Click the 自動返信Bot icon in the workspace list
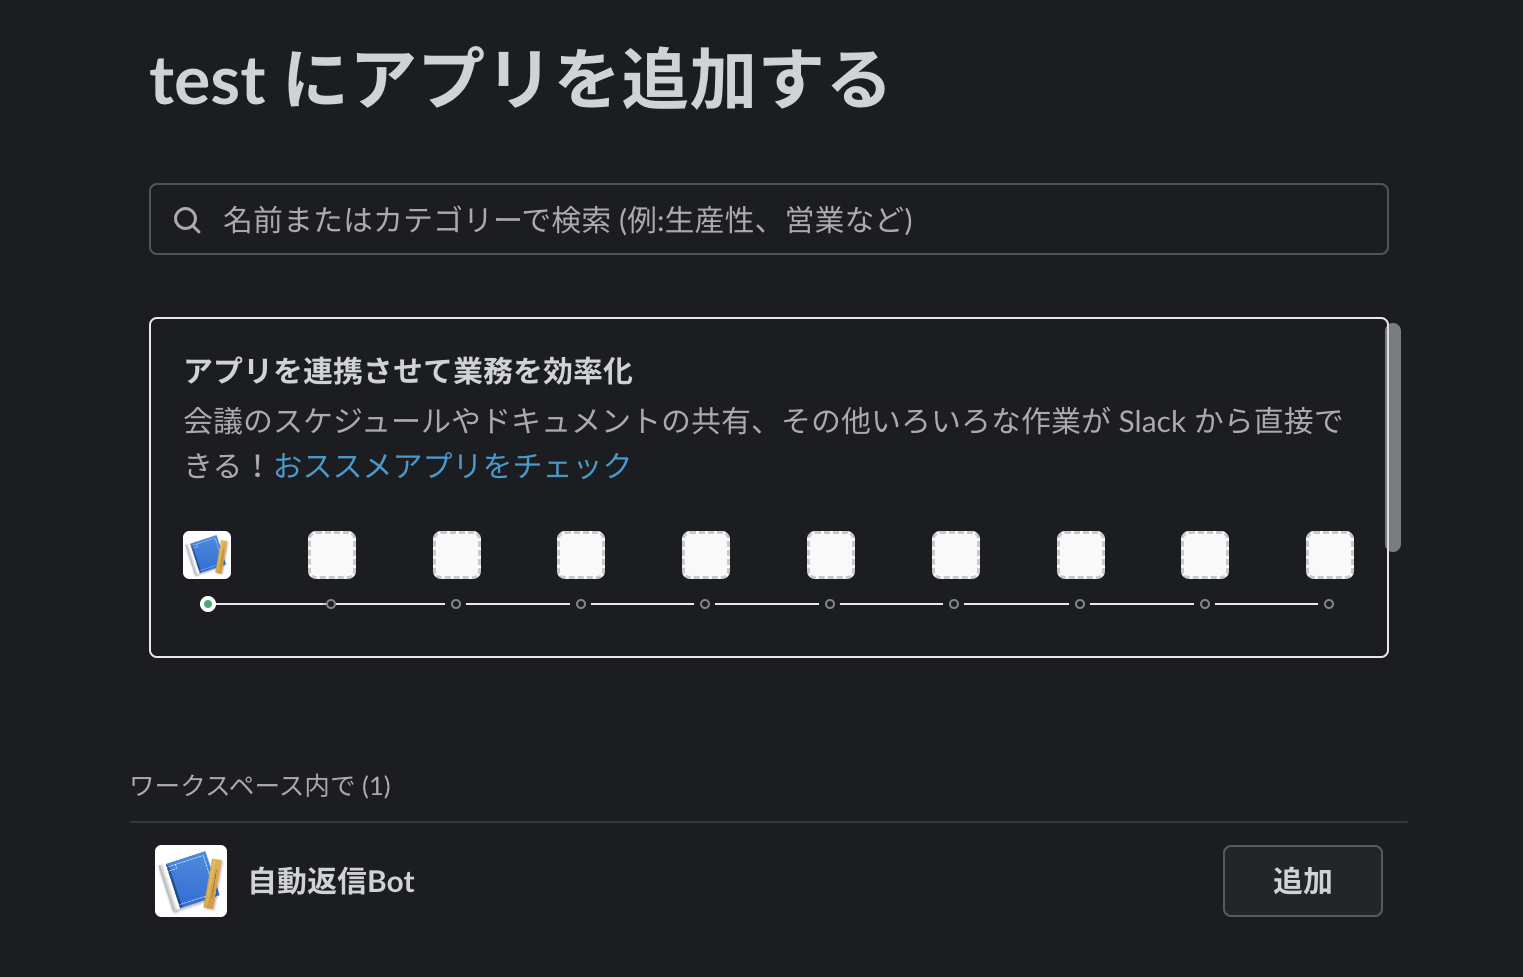 tap(190, 881)
